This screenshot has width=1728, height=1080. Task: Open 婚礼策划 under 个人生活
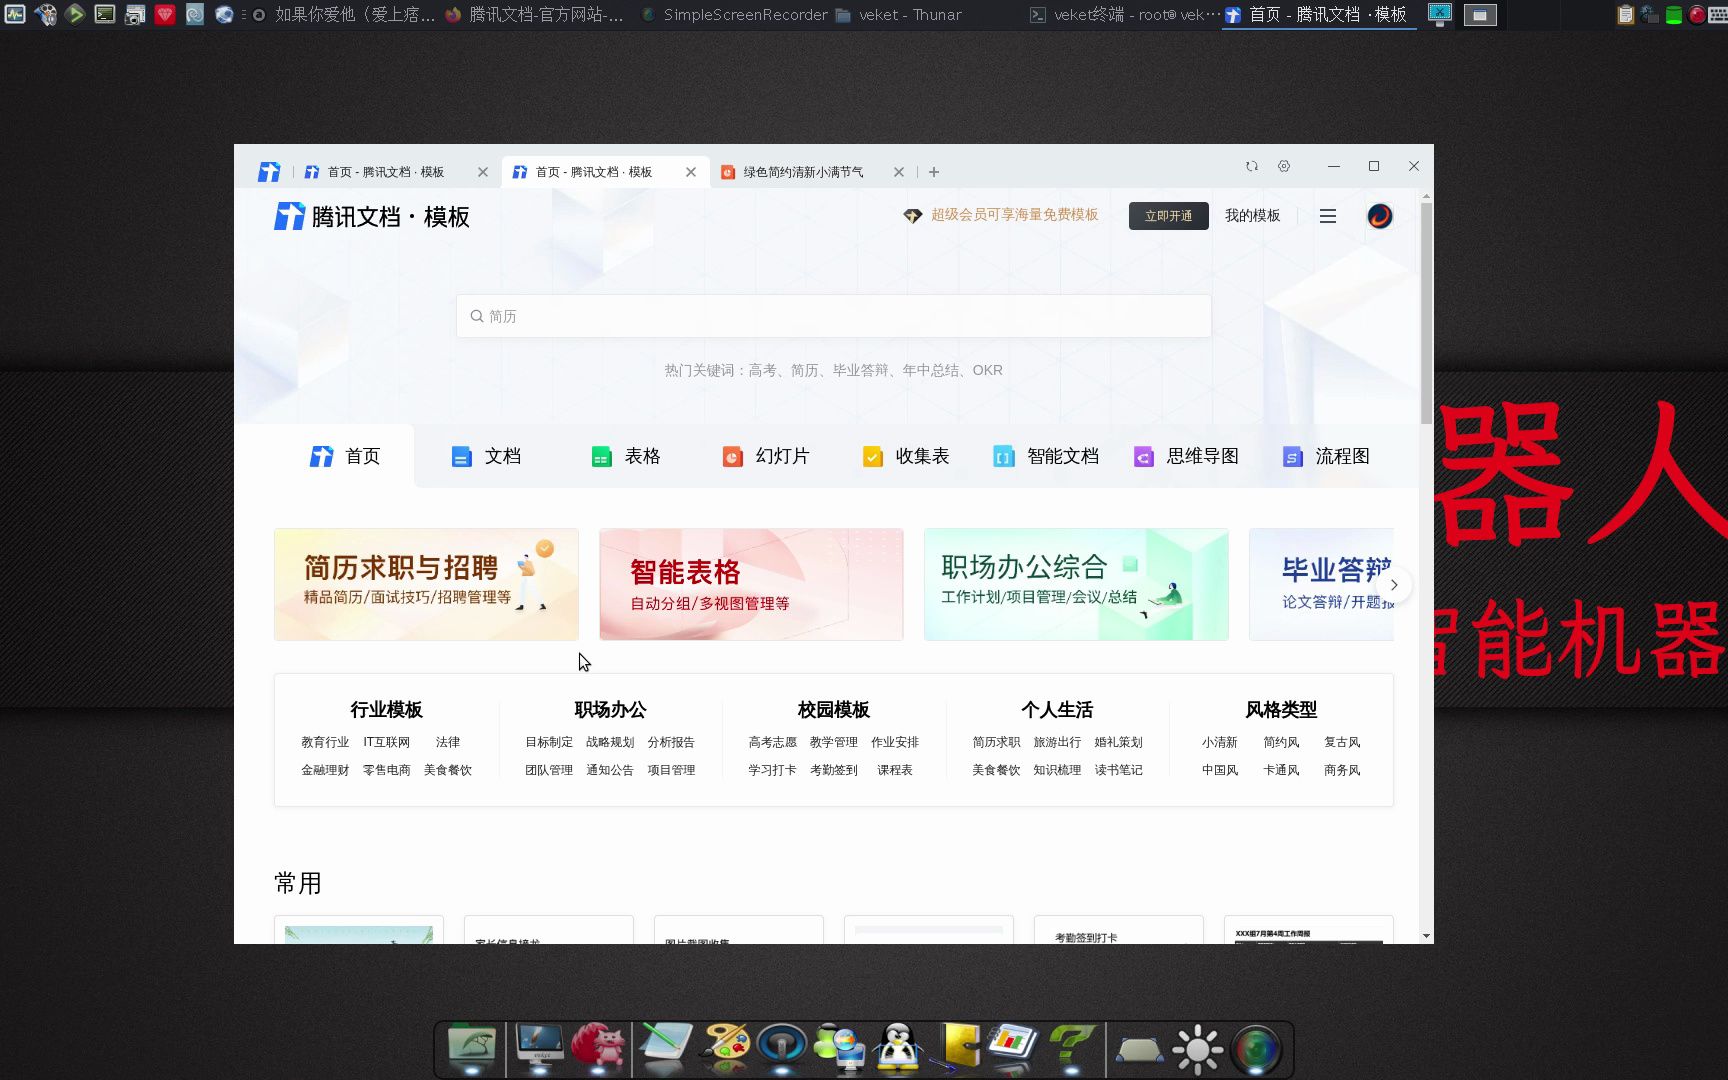pos(1119,742)
